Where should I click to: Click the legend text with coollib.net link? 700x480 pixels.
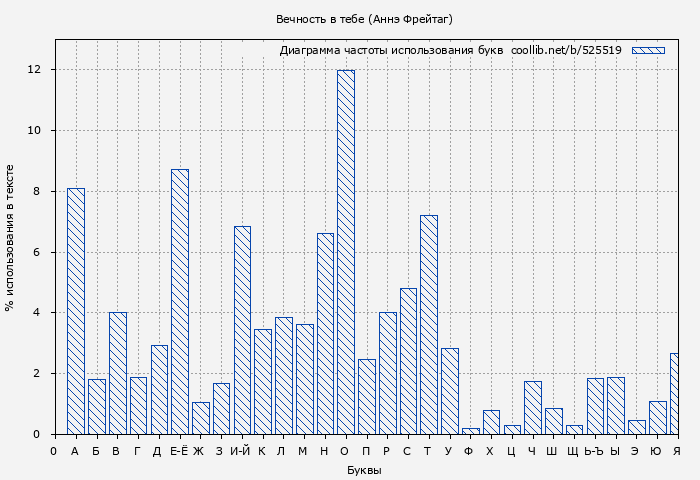[450, 50]
